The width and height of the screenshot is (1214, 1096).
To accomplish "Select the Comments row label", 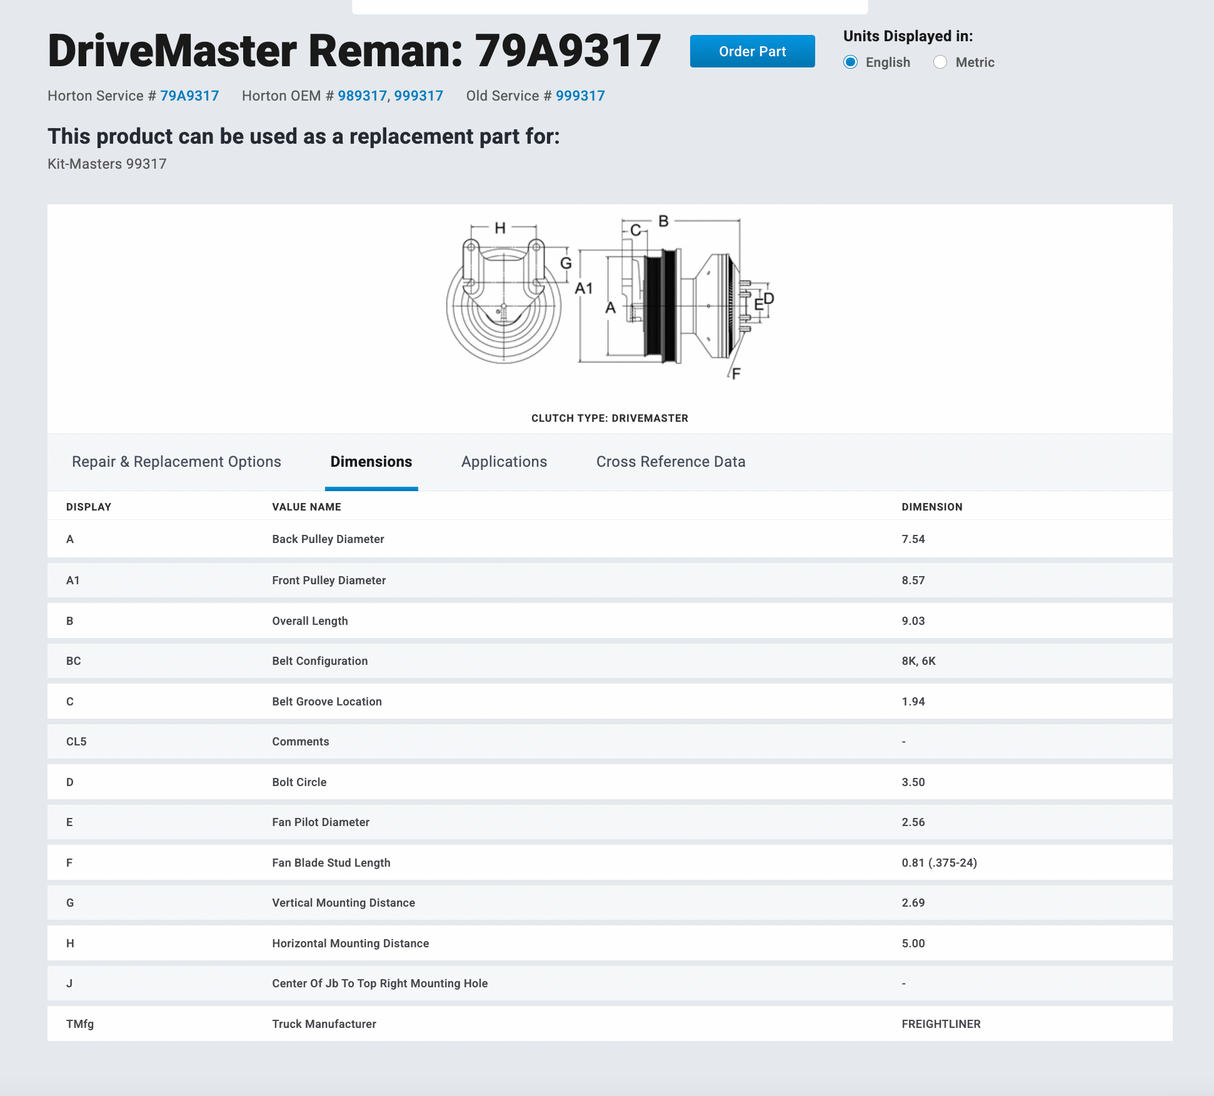I will pyautogui.click(x=300, y=742).
